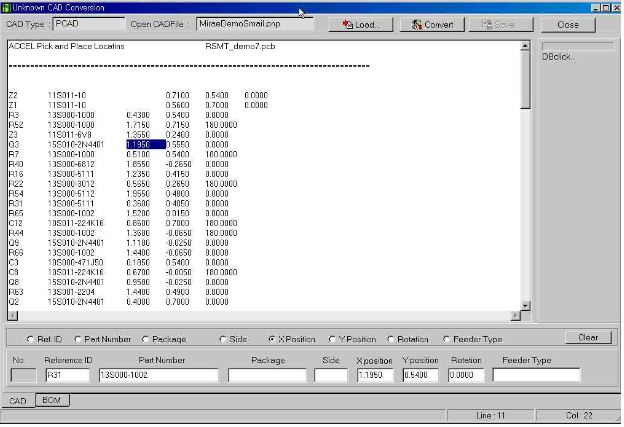Click the vertical scrollbar up arrow
The height and width of the screenshot is (427, 624).
point(525,46)
